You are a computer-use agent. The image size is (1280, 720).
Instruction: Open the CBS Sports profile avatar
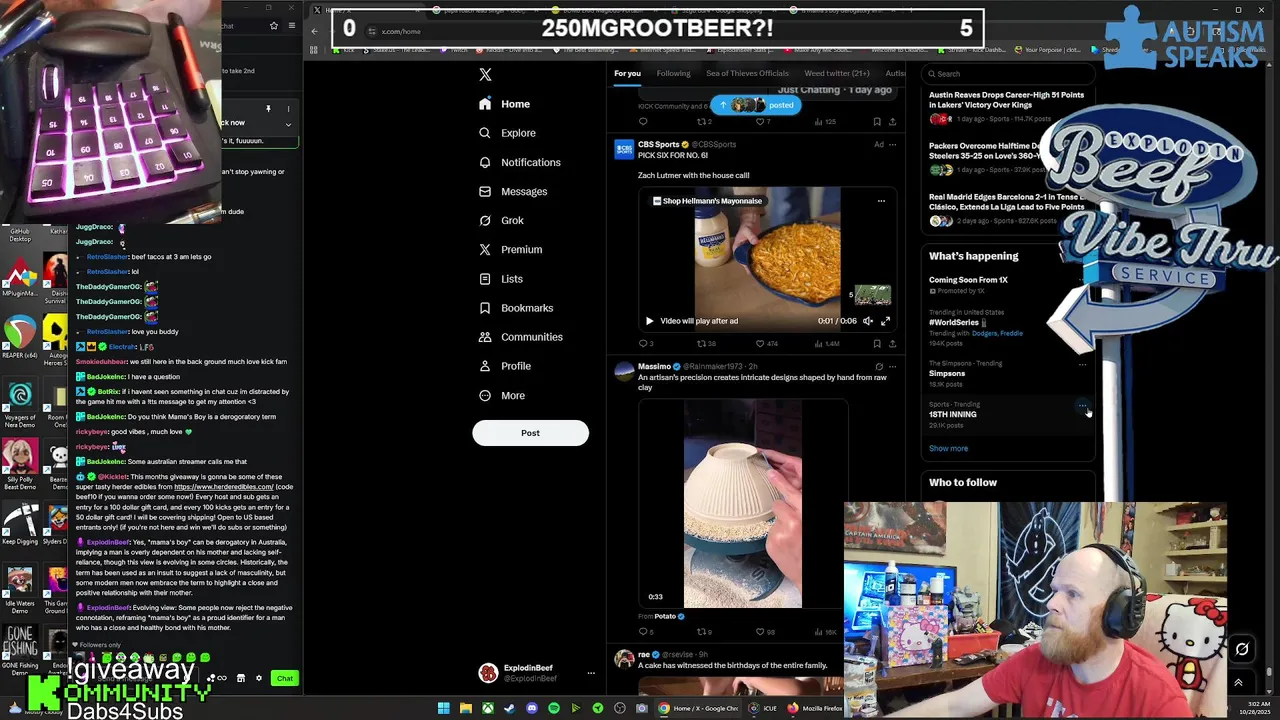[624, 149]
